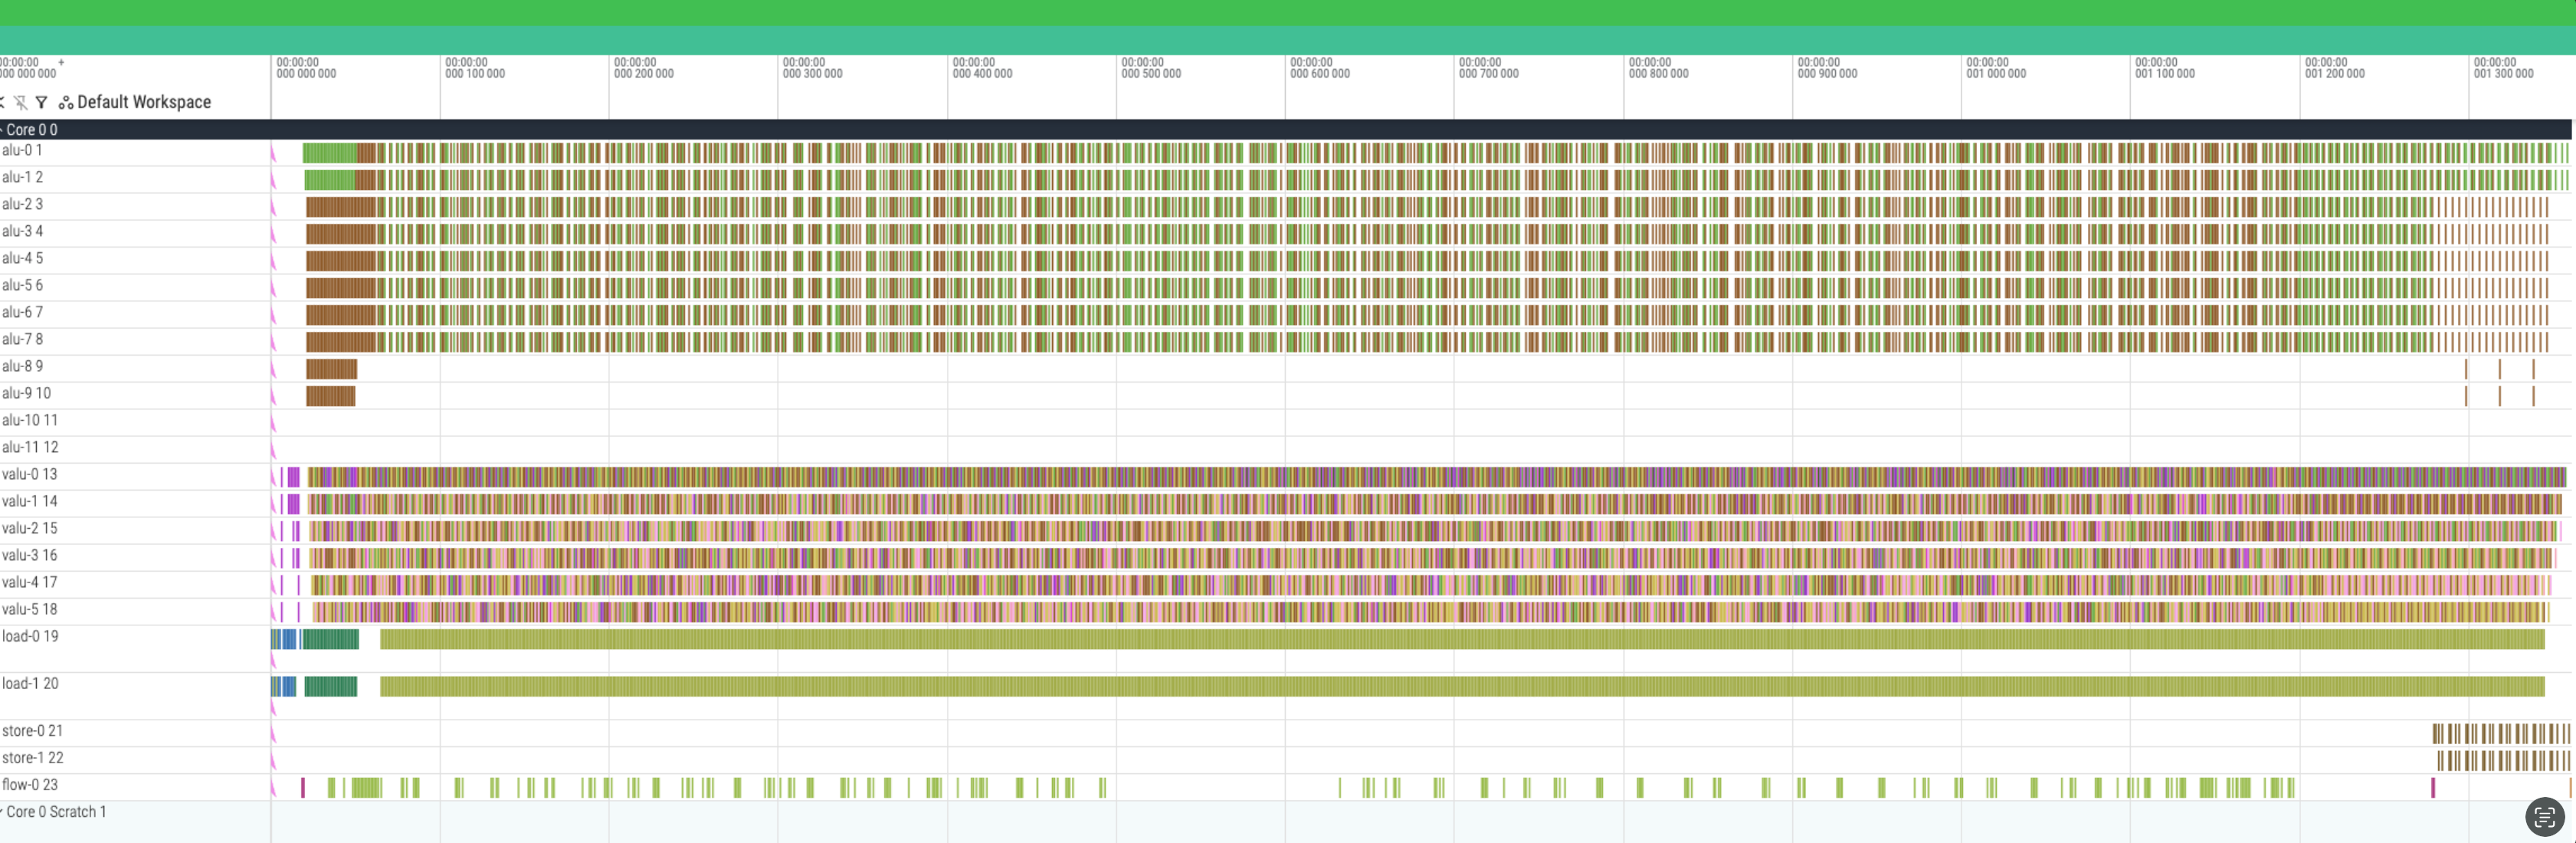Click the valu-5 track name
This screenshot has width=2576, height=843.
tap(30, 609)
